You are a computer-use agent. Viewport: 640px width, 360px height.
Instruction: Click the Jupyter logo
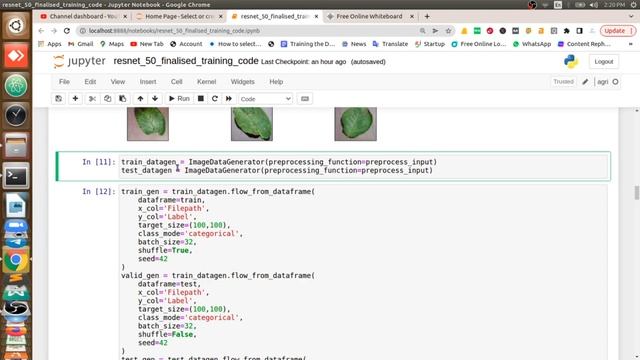(x=80, y=61)
